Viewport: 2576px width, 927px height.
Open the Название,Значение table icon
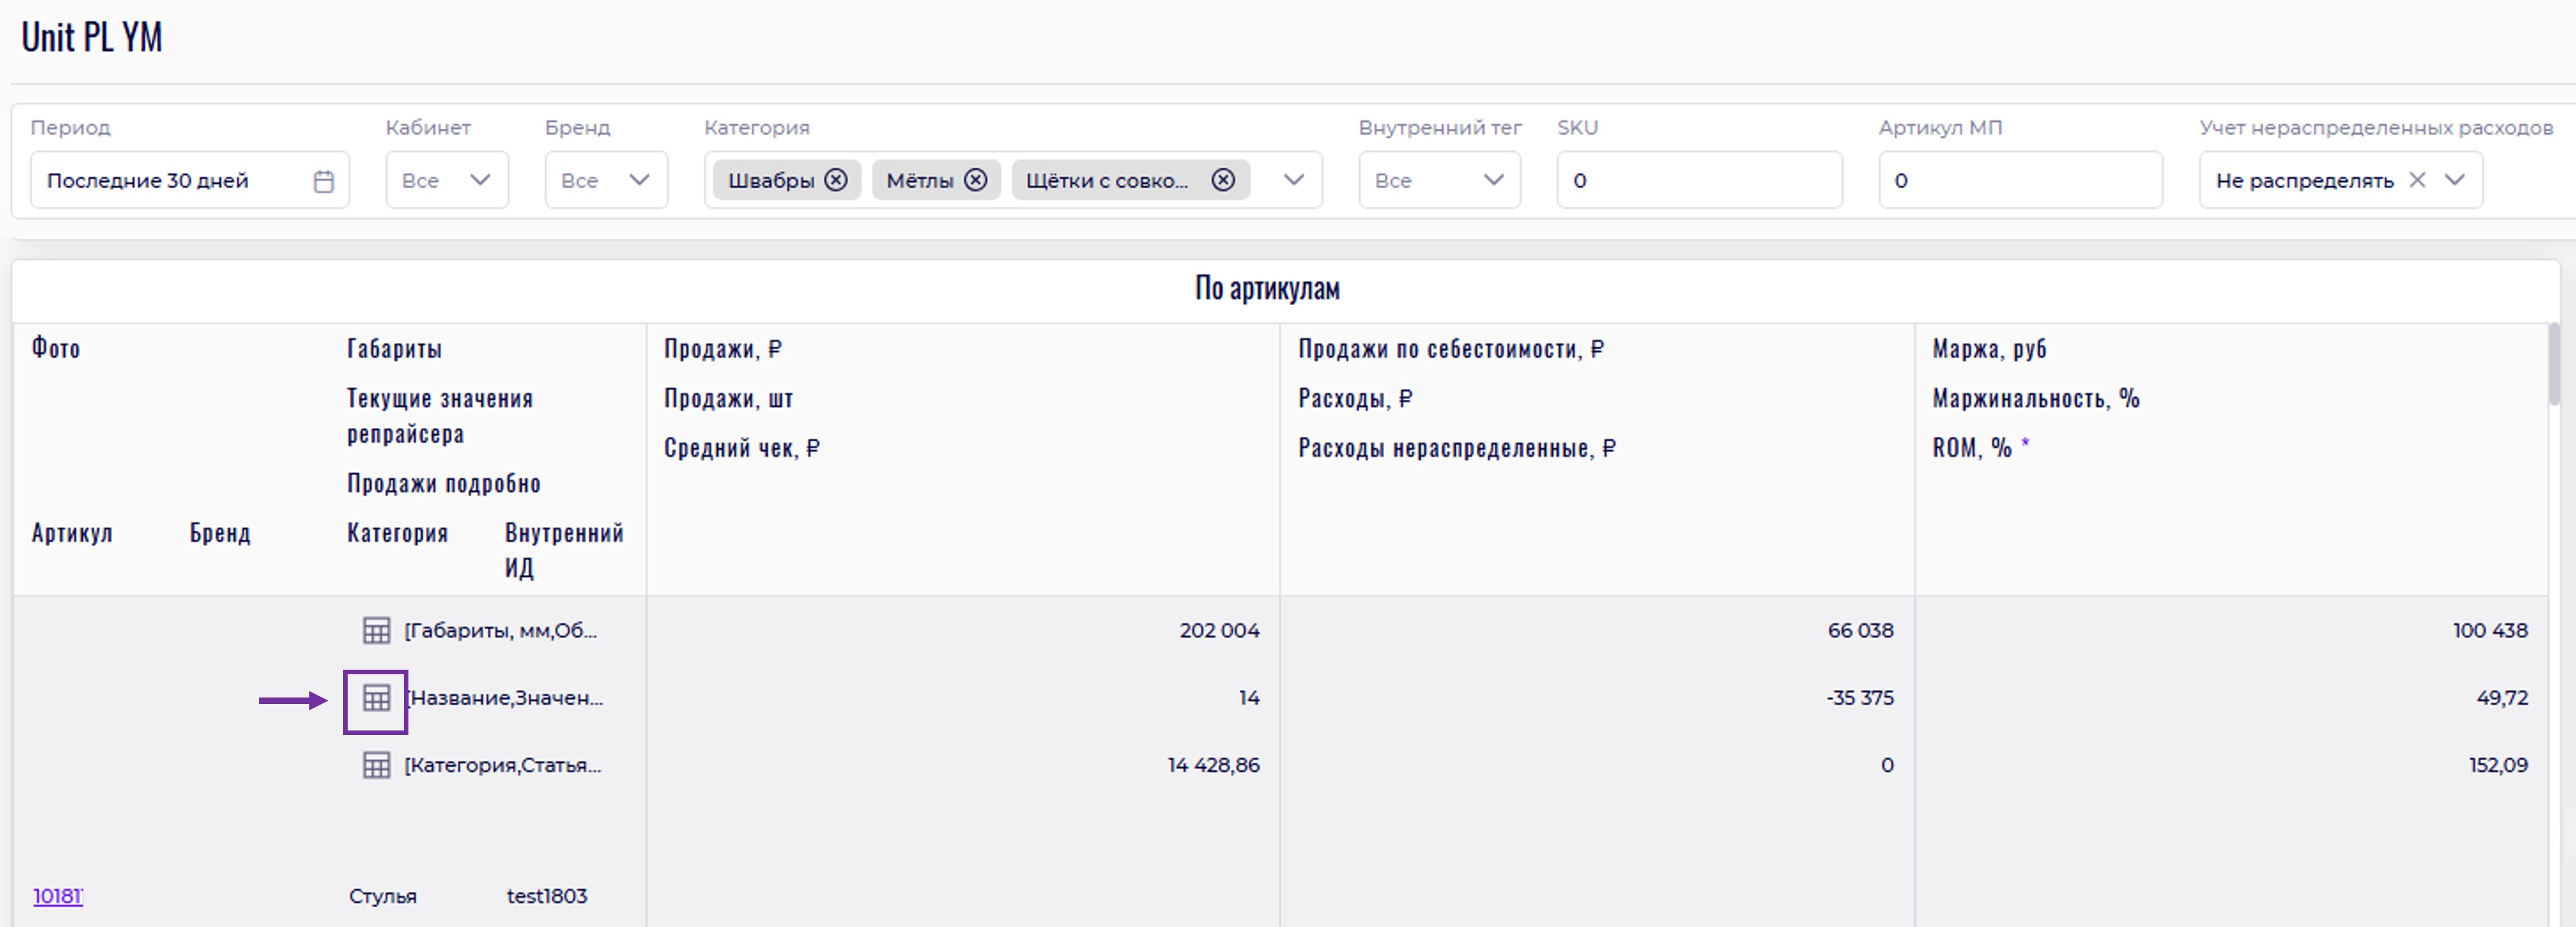376,698
